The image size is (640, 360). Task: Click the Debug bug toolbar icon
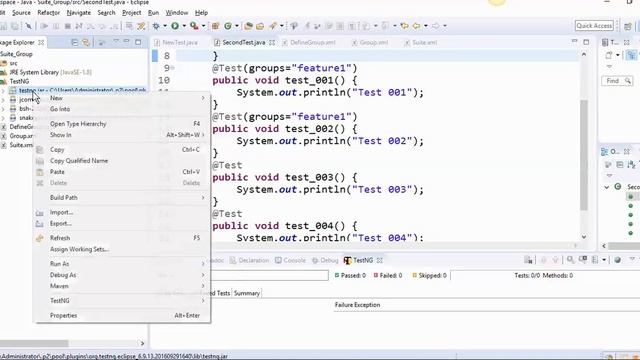click(x=156, y=26)
